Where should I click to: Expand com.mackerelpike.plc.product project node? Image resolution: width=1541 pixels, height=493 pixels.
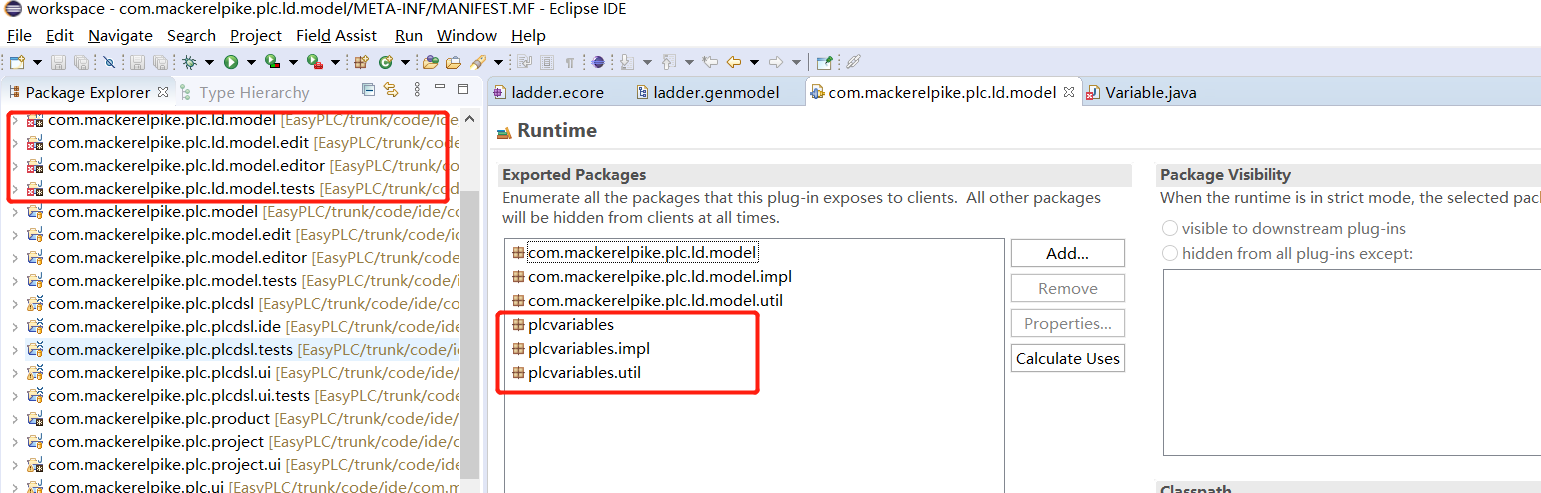point(14,419)
